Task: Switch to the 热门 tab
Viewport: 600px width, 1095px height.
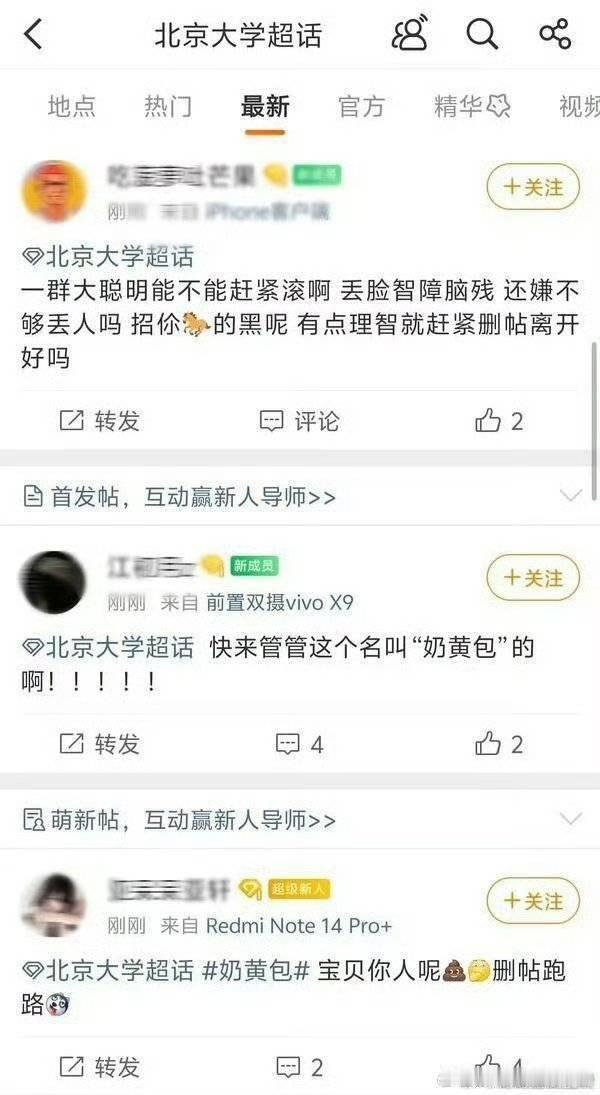Action: pyautogui.click(x=168, y=107)
